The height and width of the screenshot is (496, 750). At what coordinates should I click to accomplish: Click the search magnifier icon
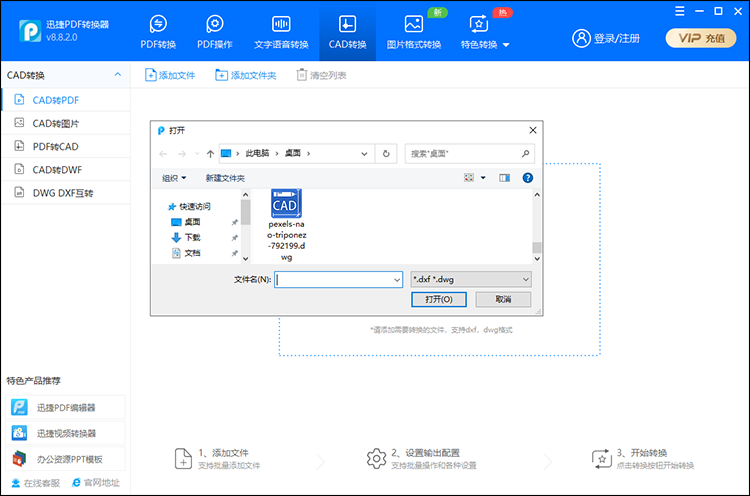point(525,154)
